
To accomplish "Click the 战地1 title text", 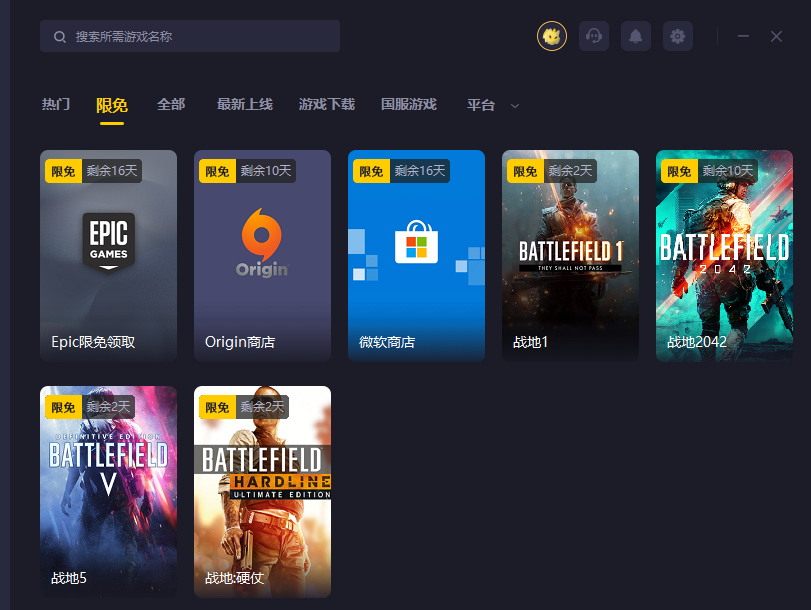I will coord(530,342).
